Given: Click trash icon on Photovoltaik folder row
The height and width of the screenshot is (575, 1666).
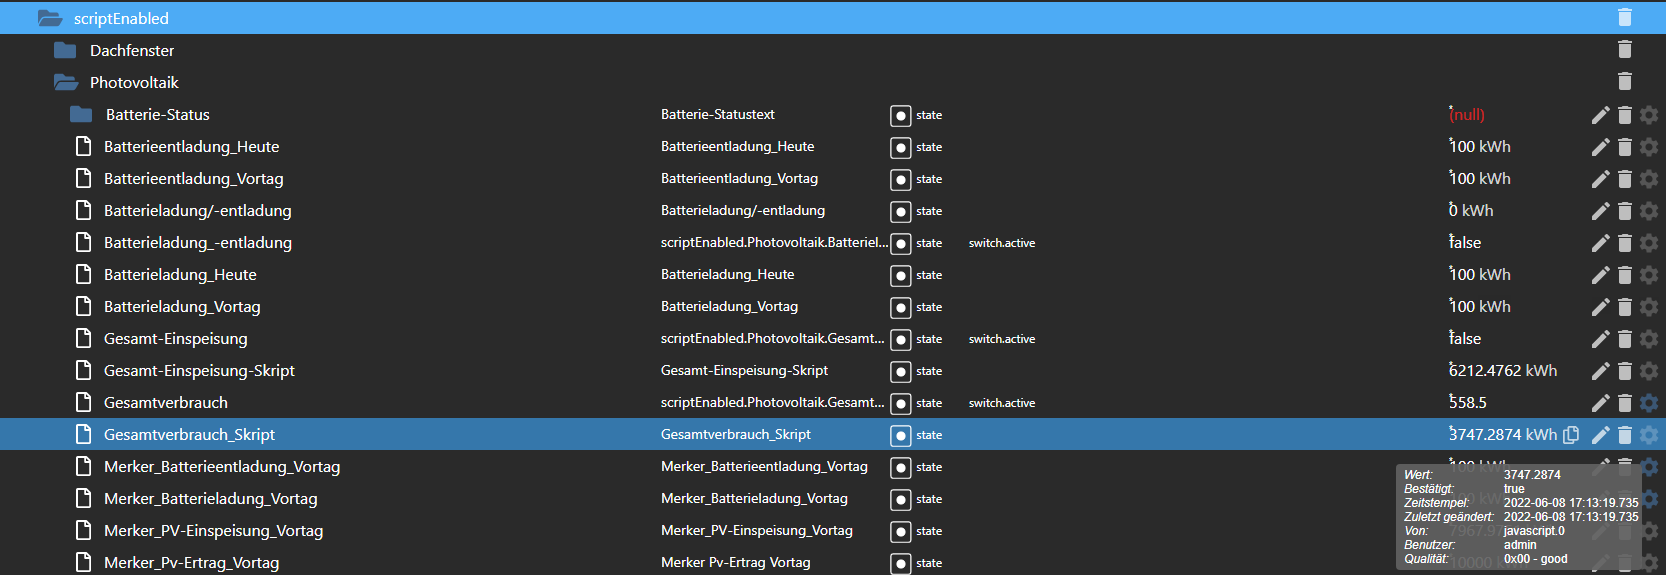Looking at the screenshot, I should tap(1625, 82).
